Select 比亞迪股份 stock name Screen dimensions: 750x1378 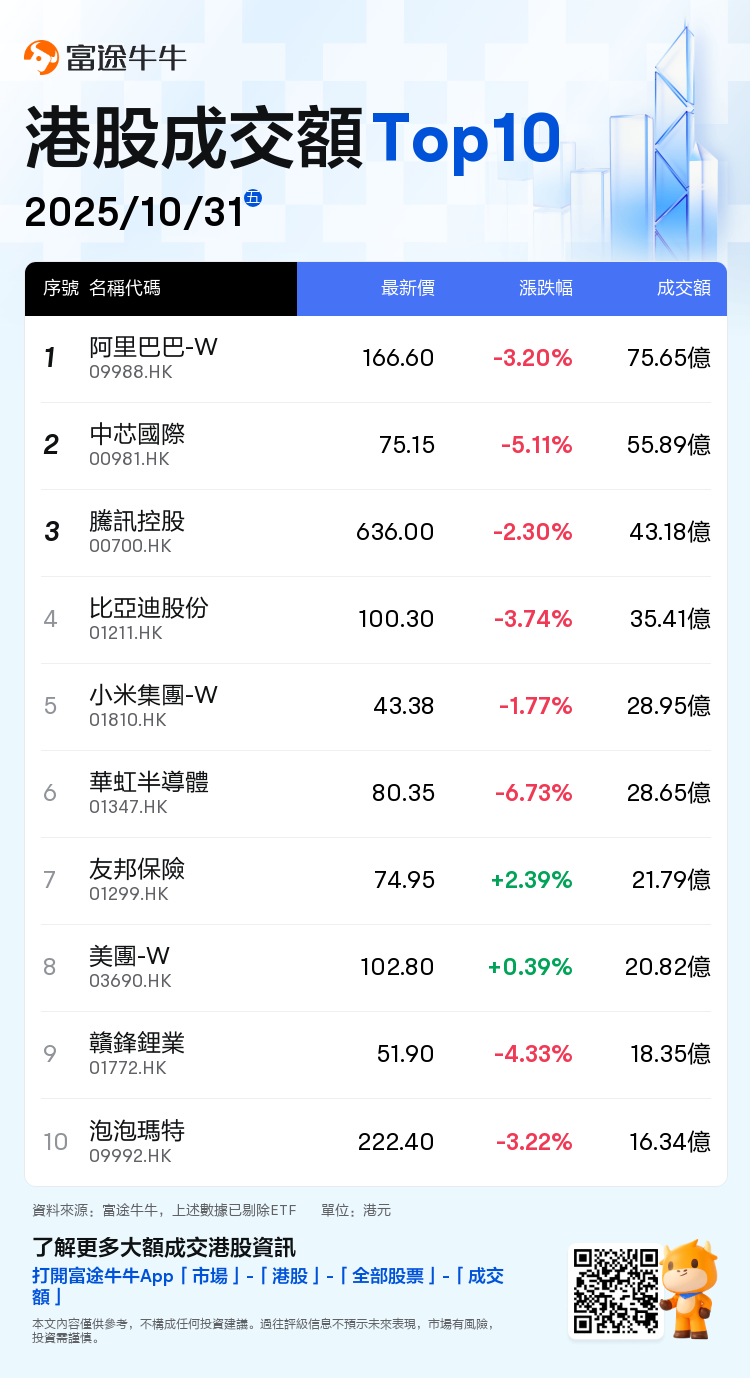click(x=149, y=609)
